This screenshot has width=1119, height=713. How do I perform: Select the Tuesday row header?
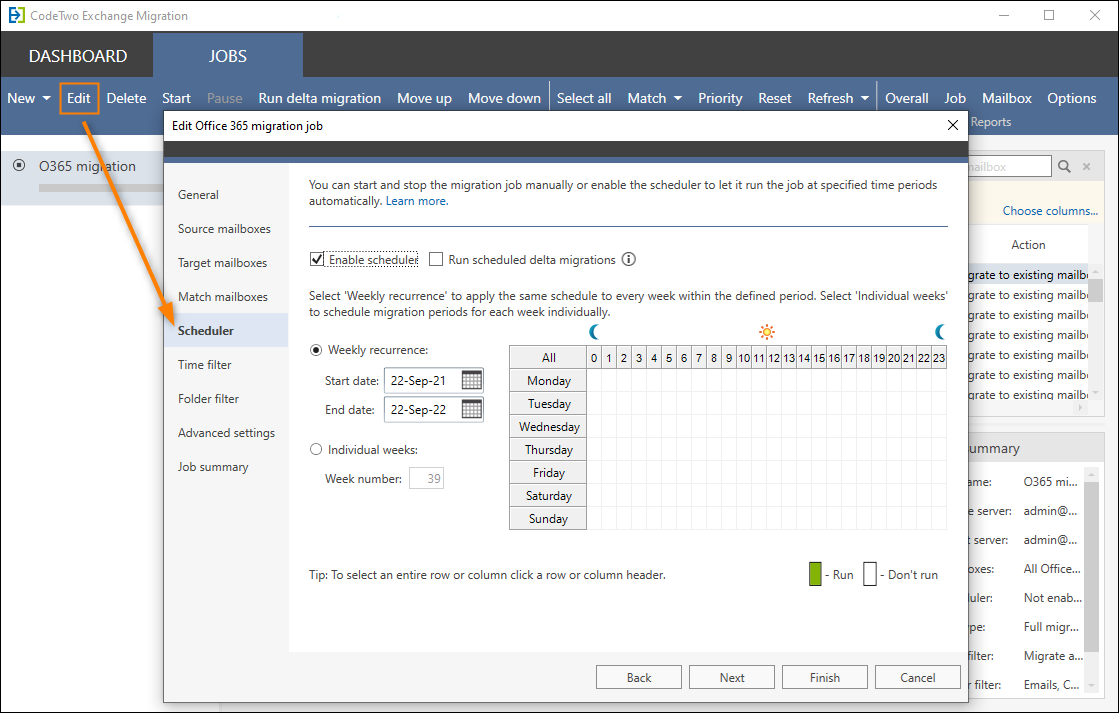[x=548, y=403]
